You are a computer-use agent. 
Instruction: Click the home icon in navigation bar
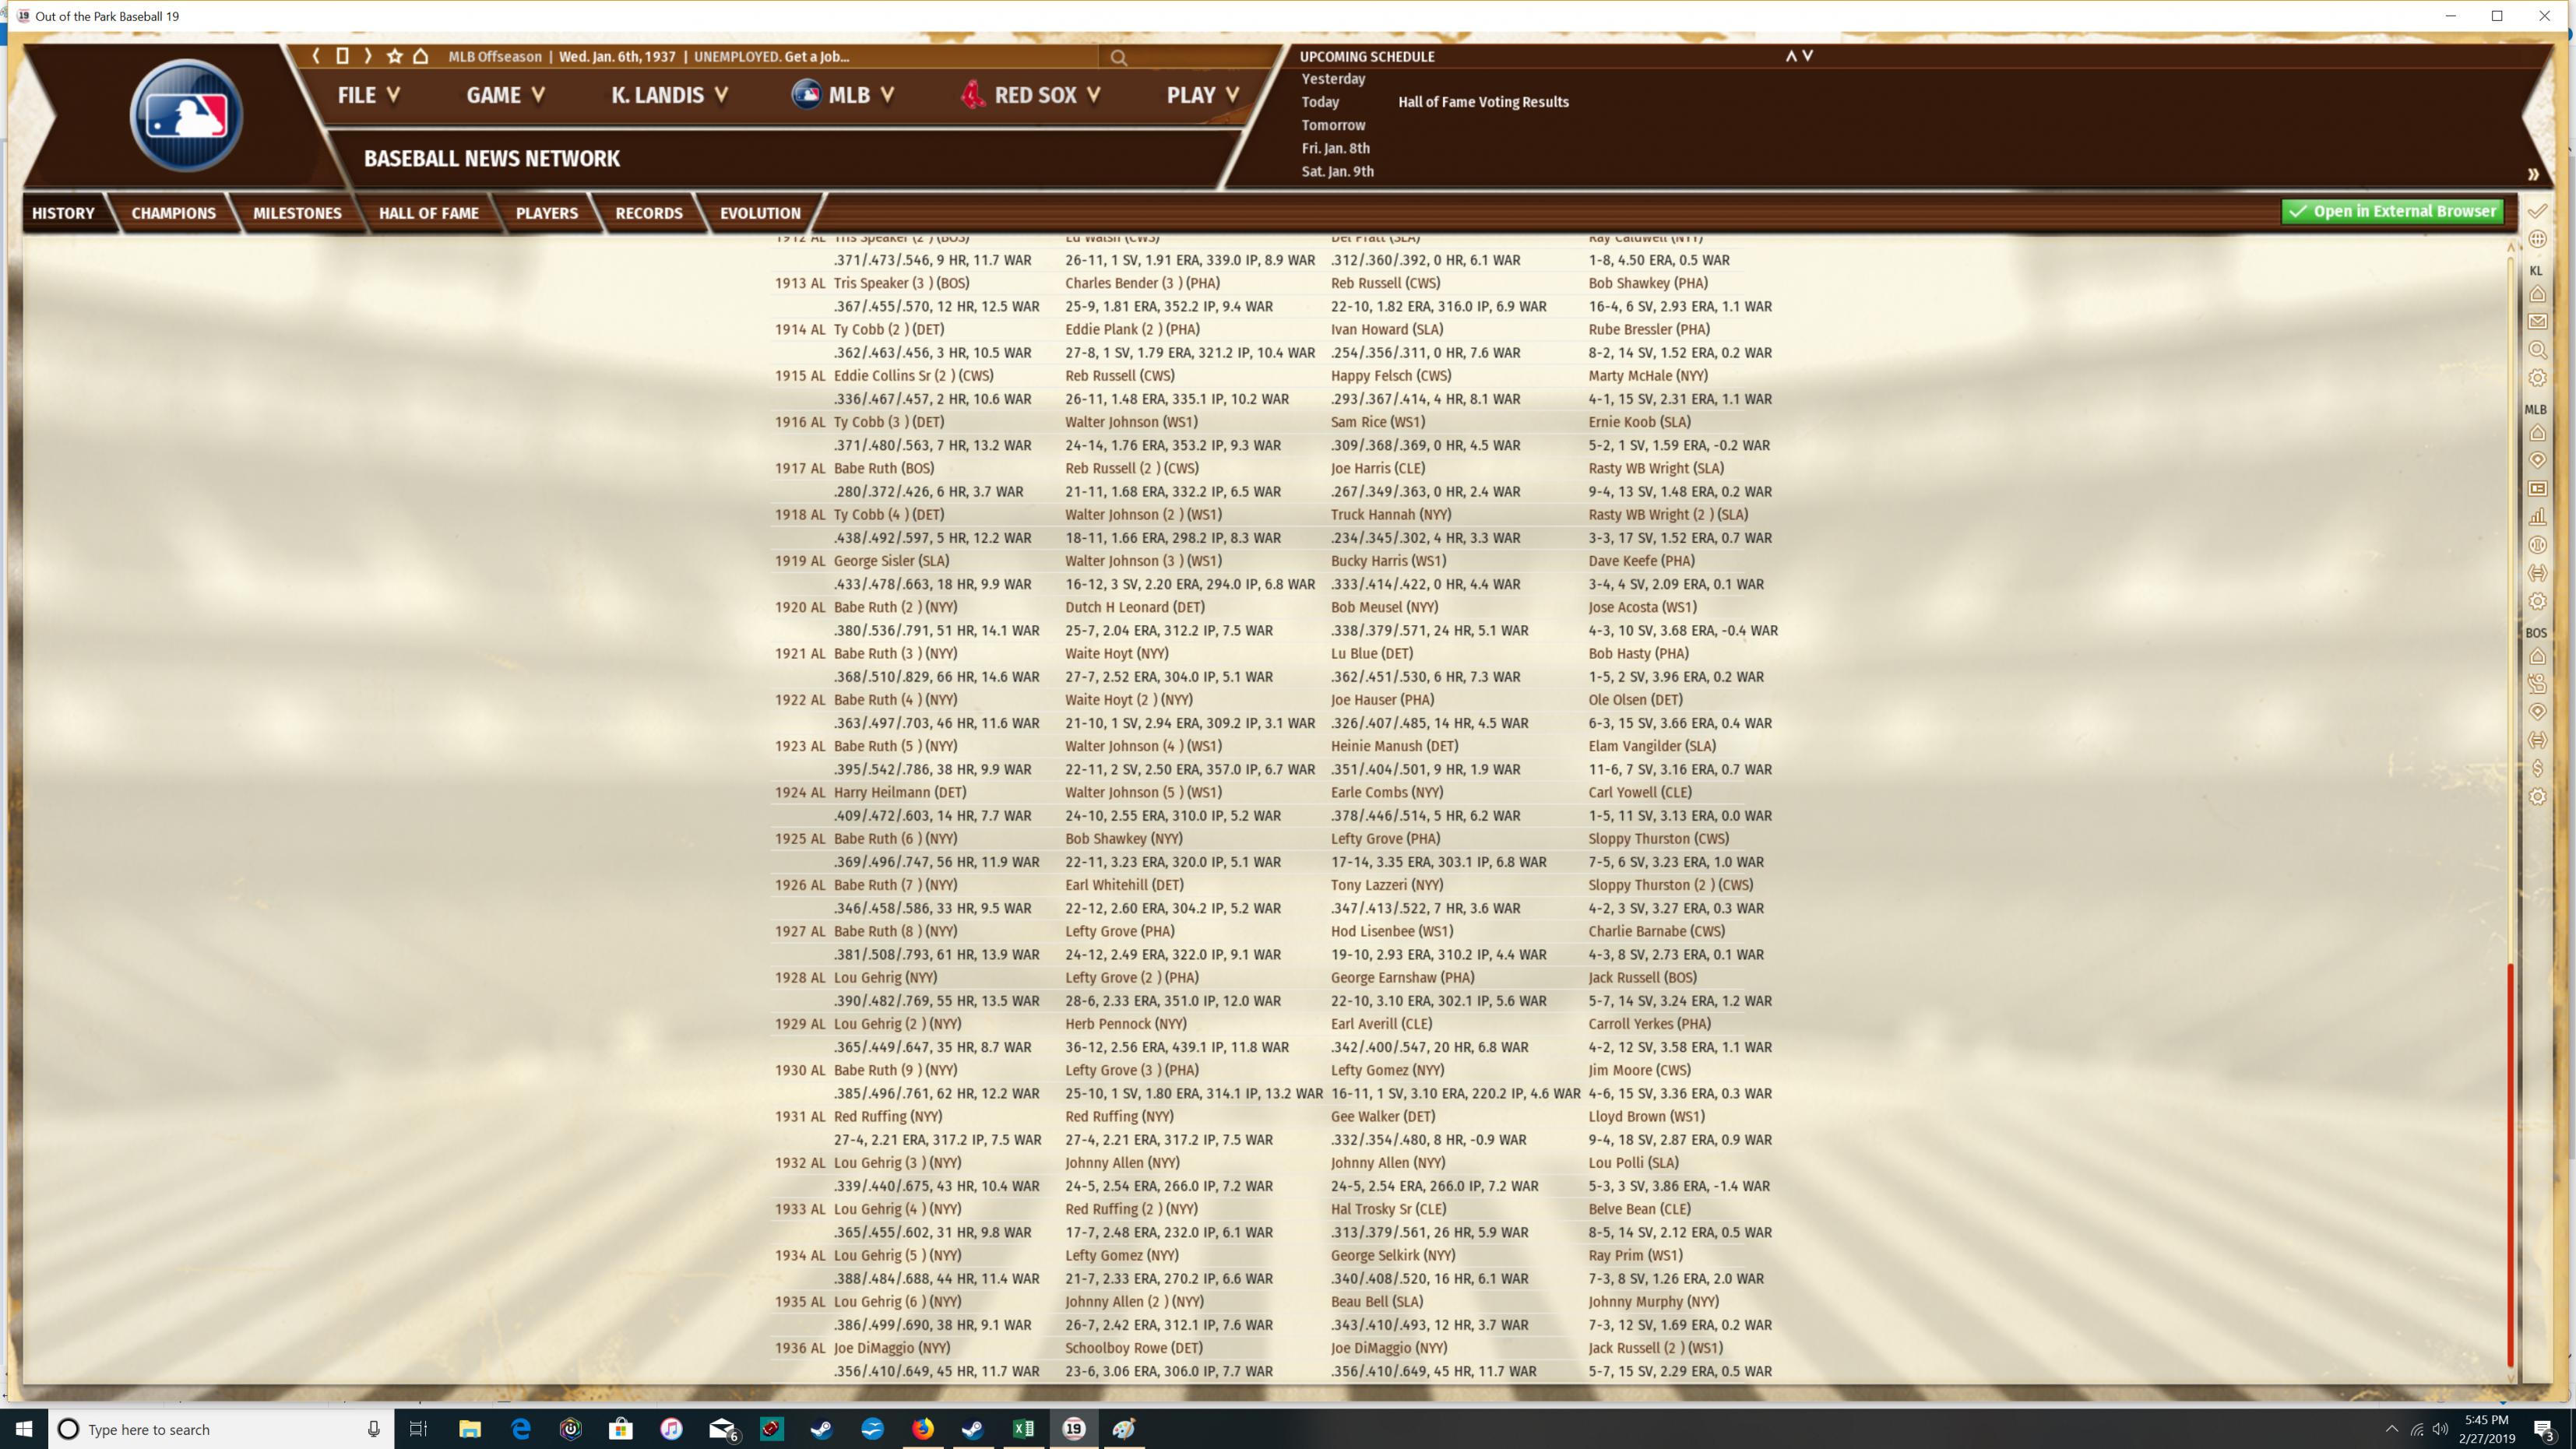pos(421,56)
